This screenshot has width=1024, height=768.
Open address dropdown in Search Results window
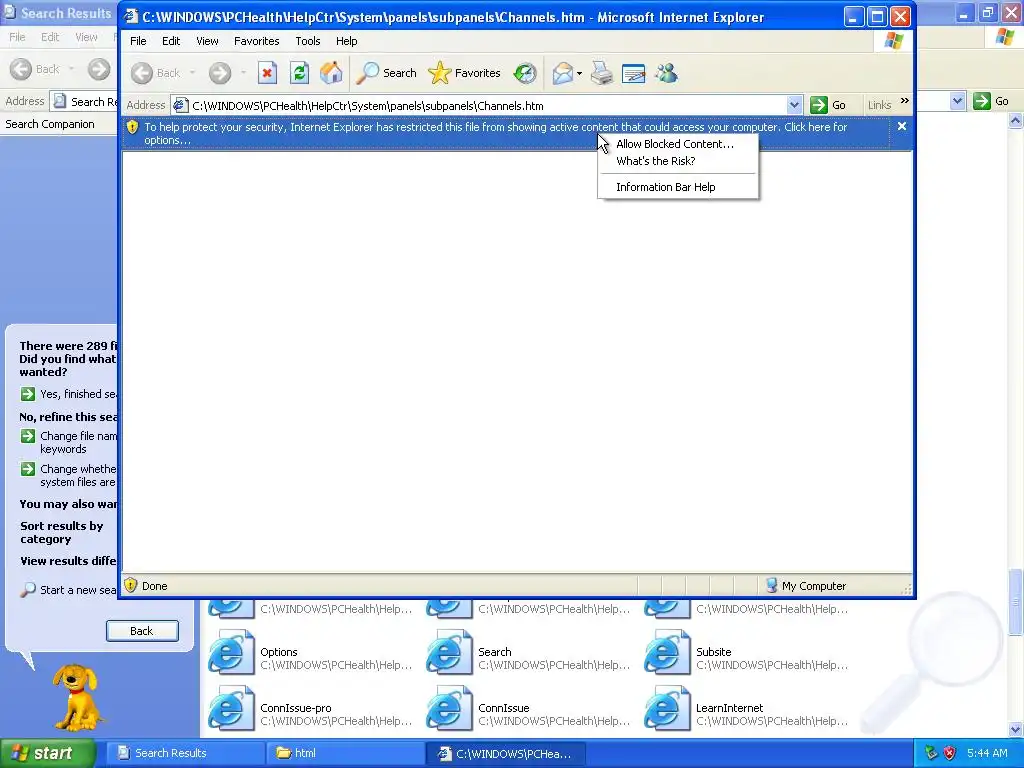957,101
